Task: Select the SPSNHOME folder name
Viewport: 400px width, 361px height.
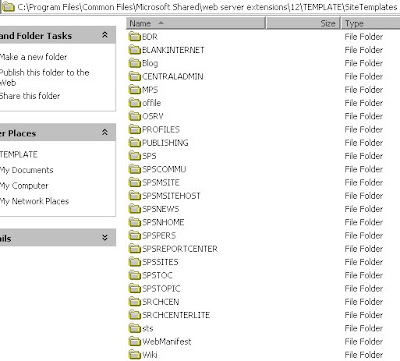Action: 163,222
